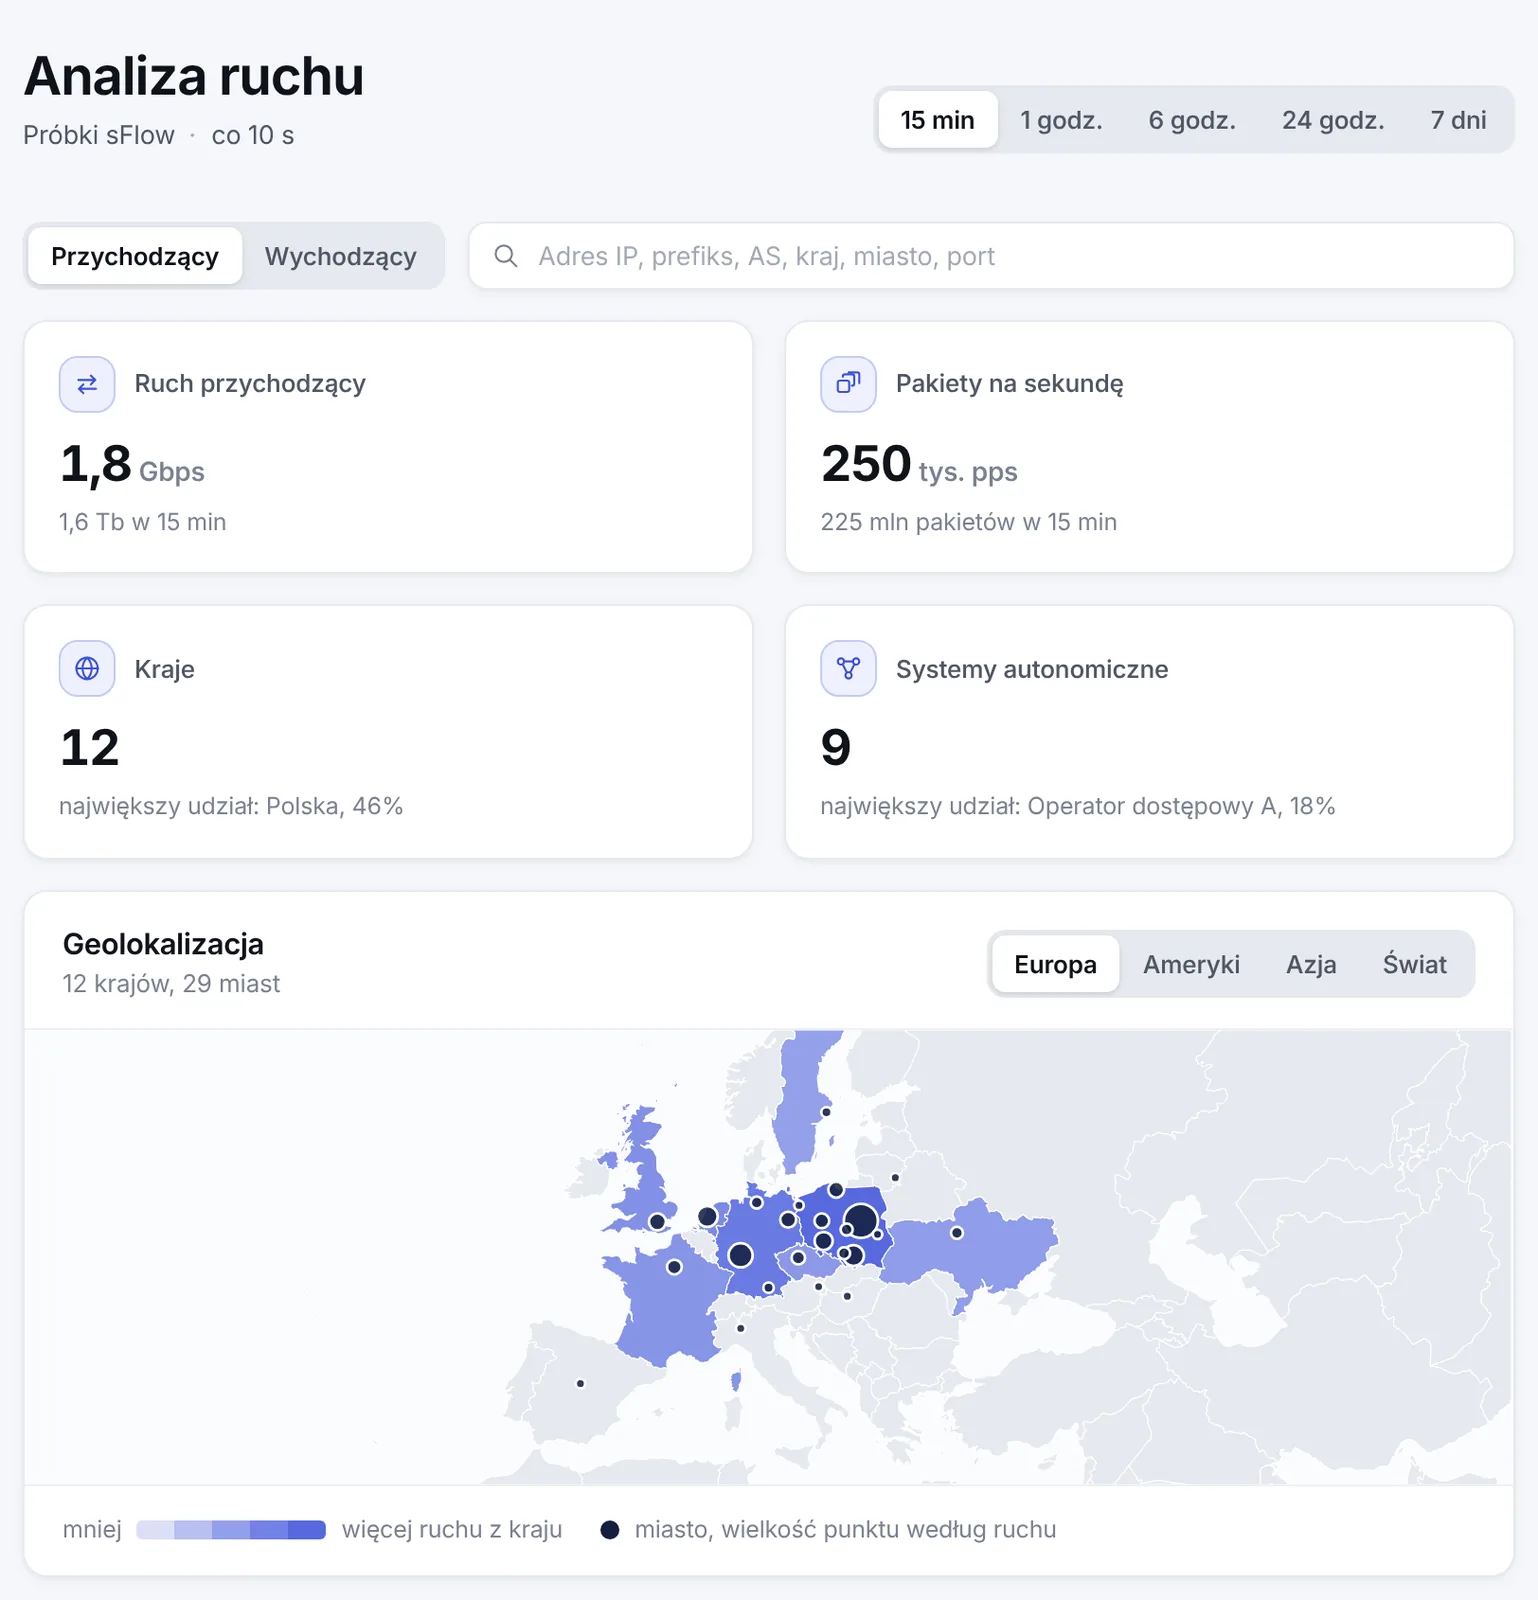Screen dimensions: 1538x1600
Task: Select the city dot in Sweden
Action: tap(826, 1112)
